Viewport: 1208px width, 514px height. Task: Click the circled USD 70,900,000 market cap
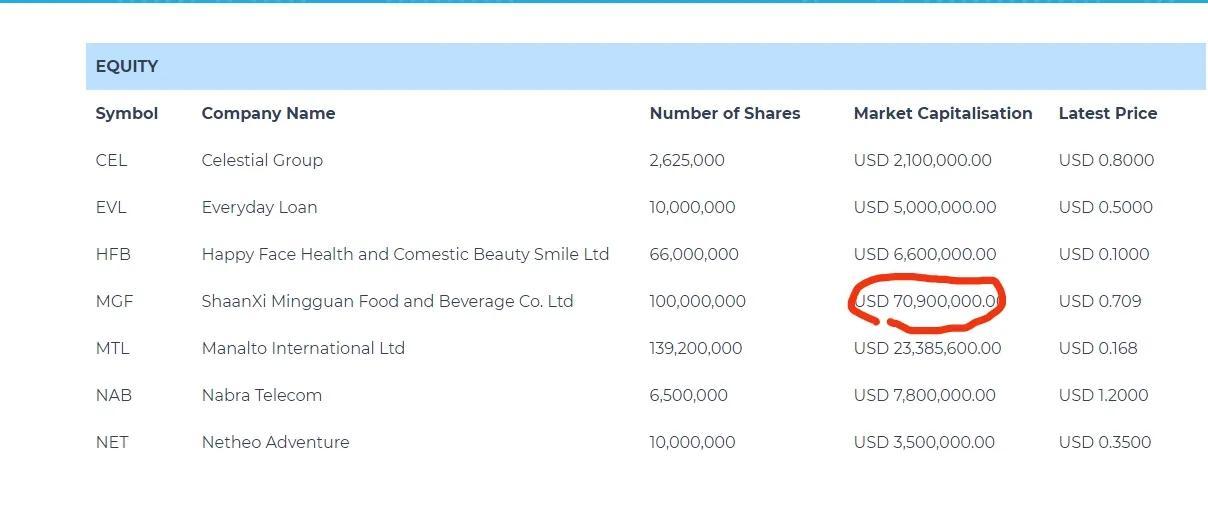tap(927, 302)
